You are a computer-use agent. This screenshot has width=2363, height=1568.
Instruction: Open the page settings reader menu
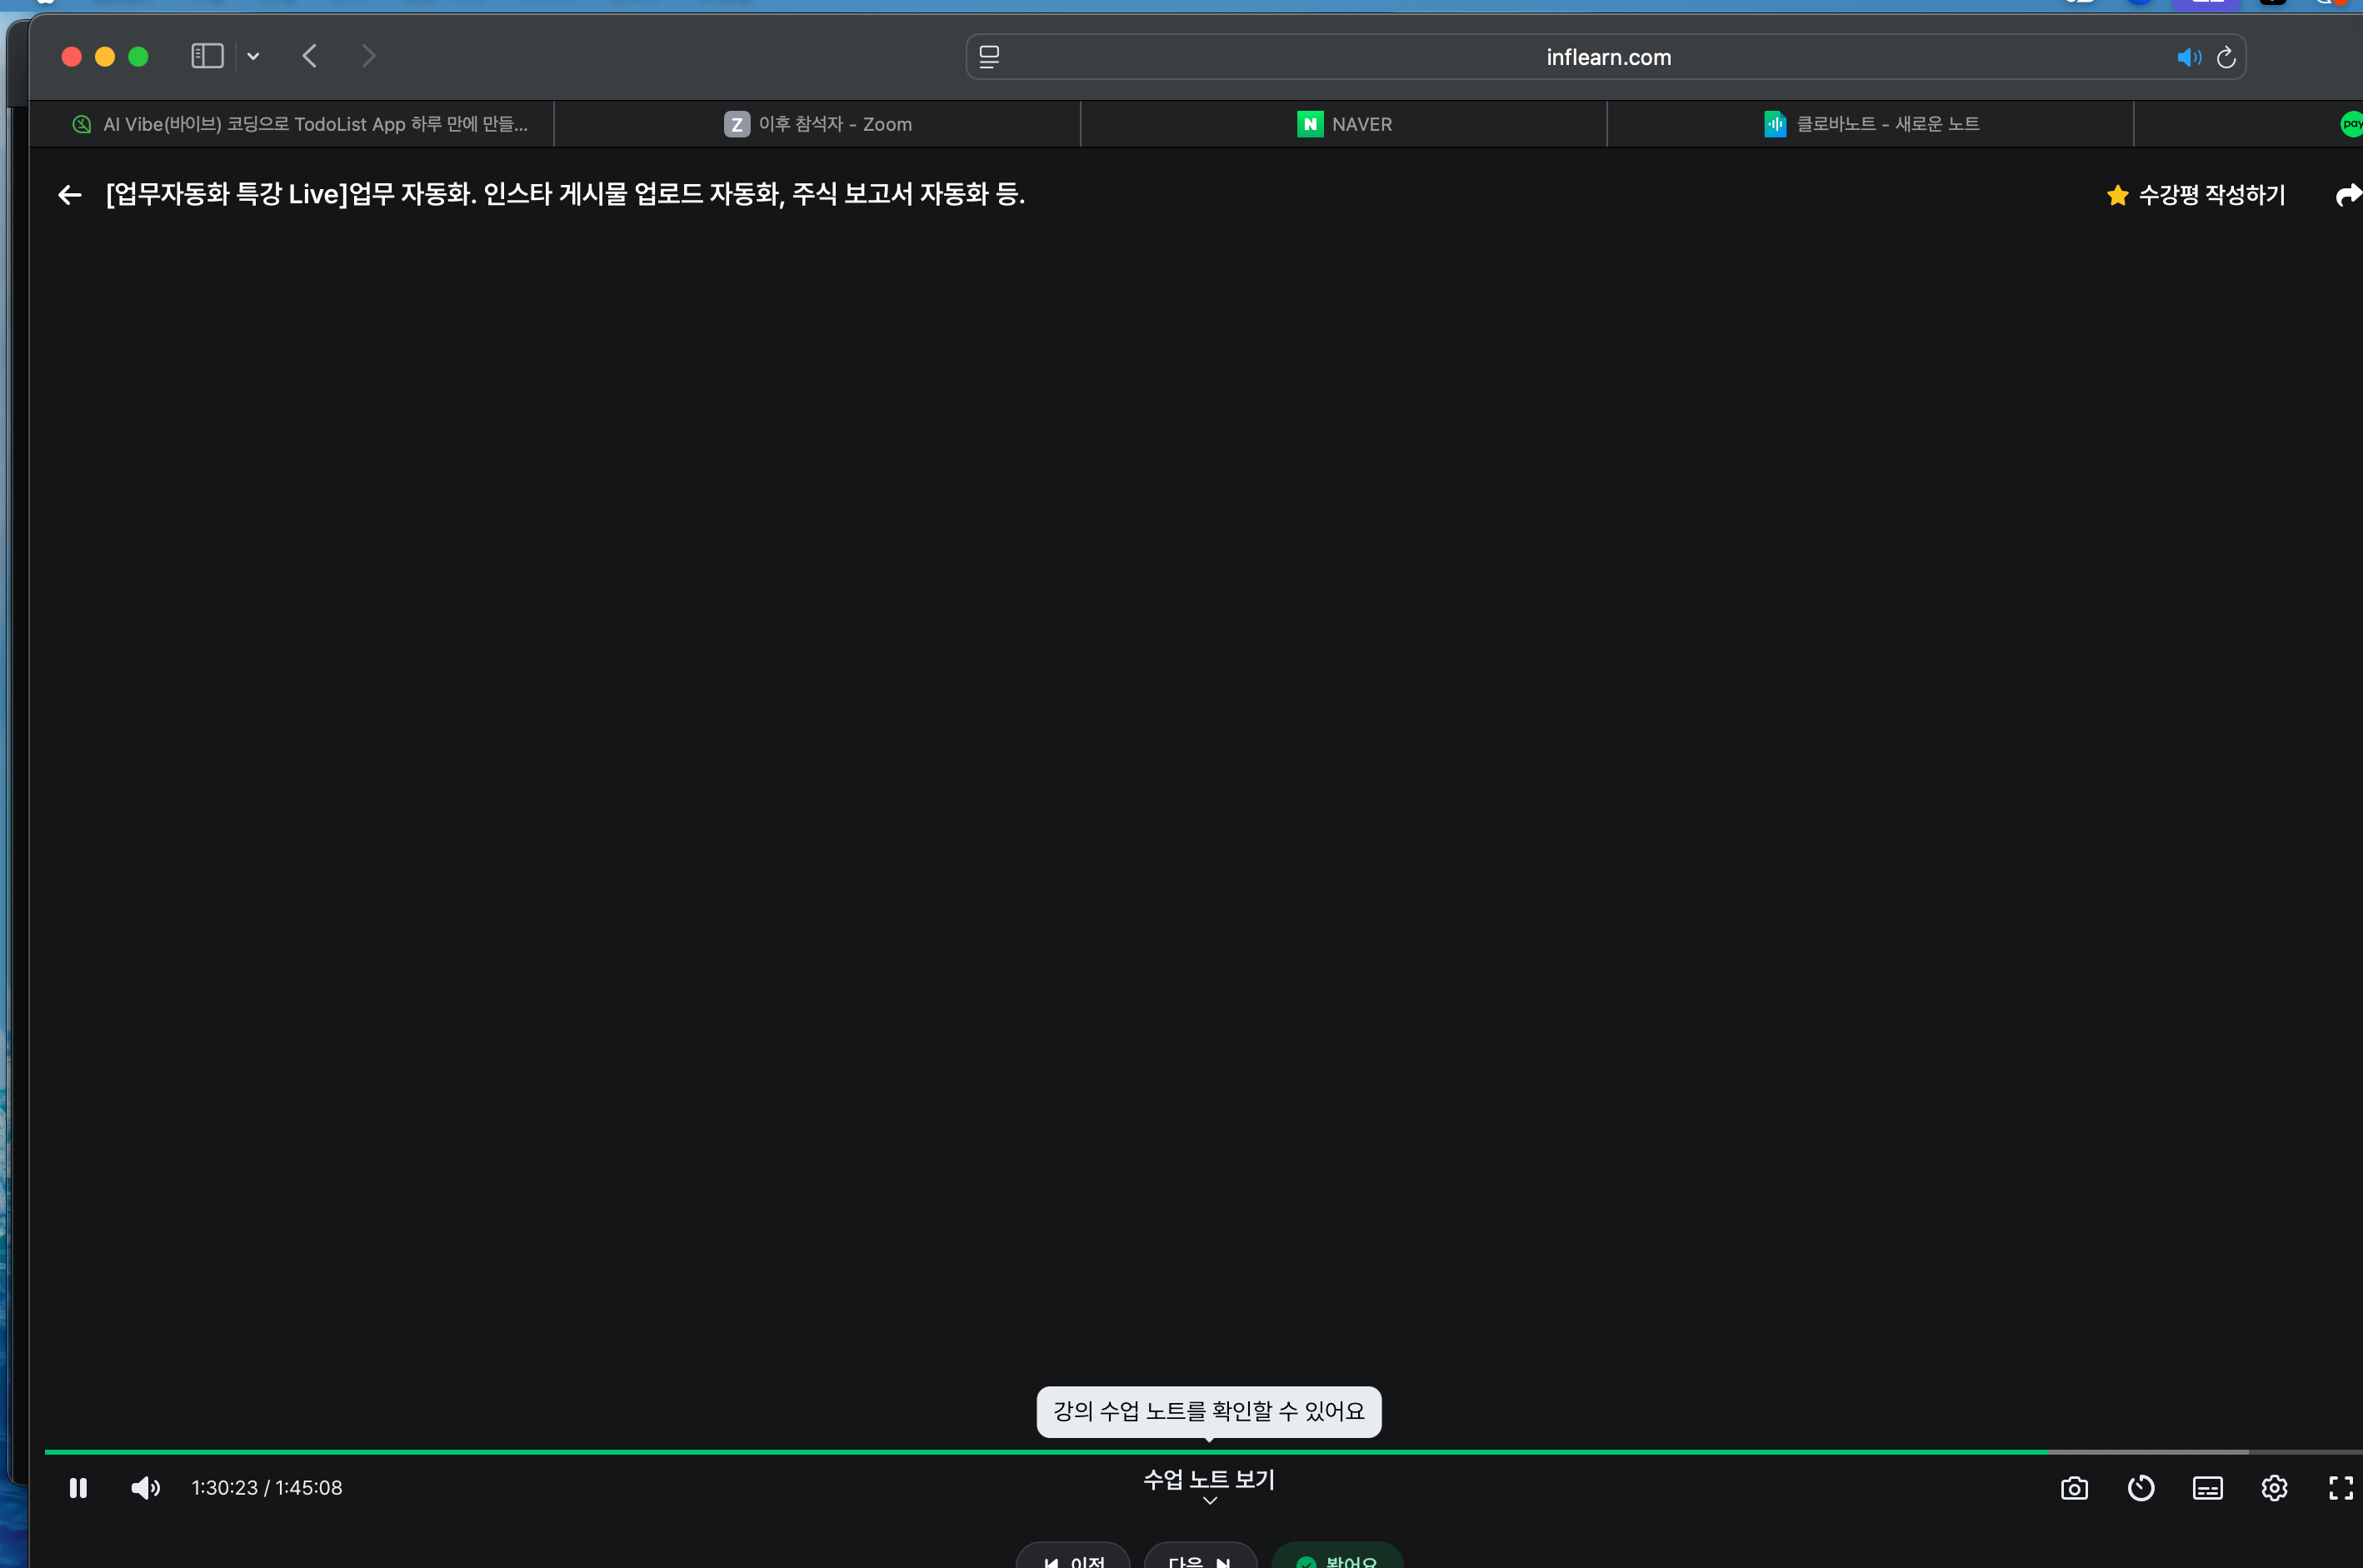pyautogui.click(x=988, y=56)
